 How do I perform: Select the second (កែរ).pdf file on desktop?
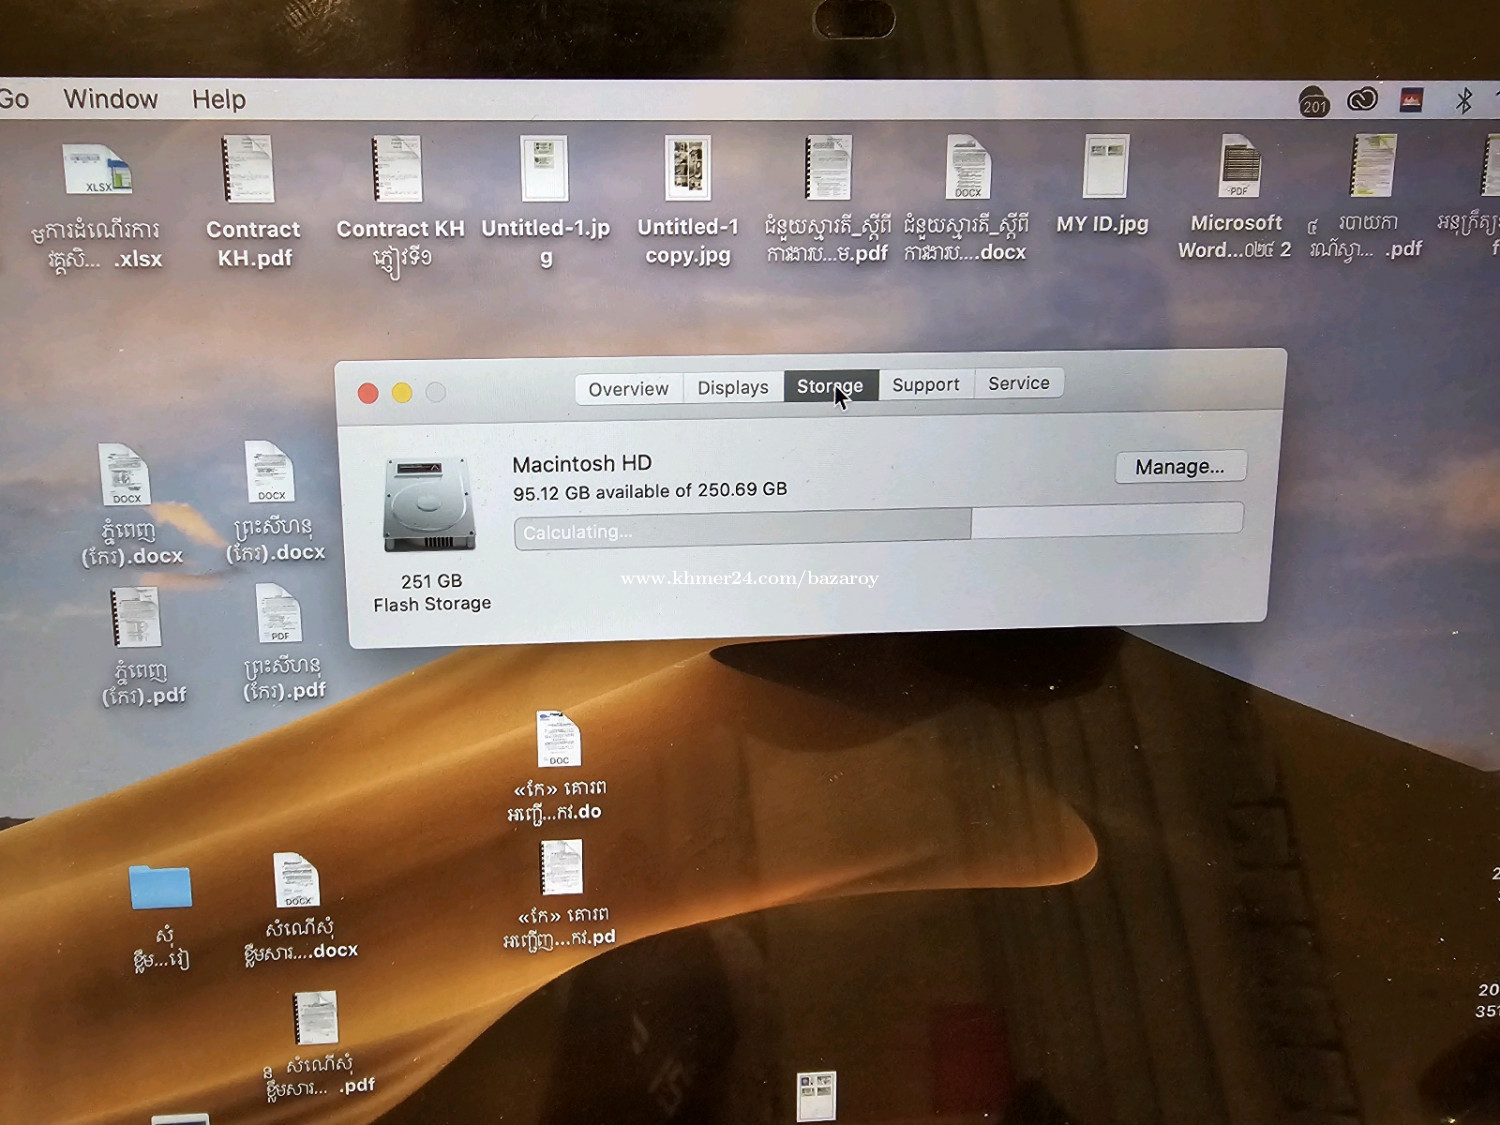[279, 614]
